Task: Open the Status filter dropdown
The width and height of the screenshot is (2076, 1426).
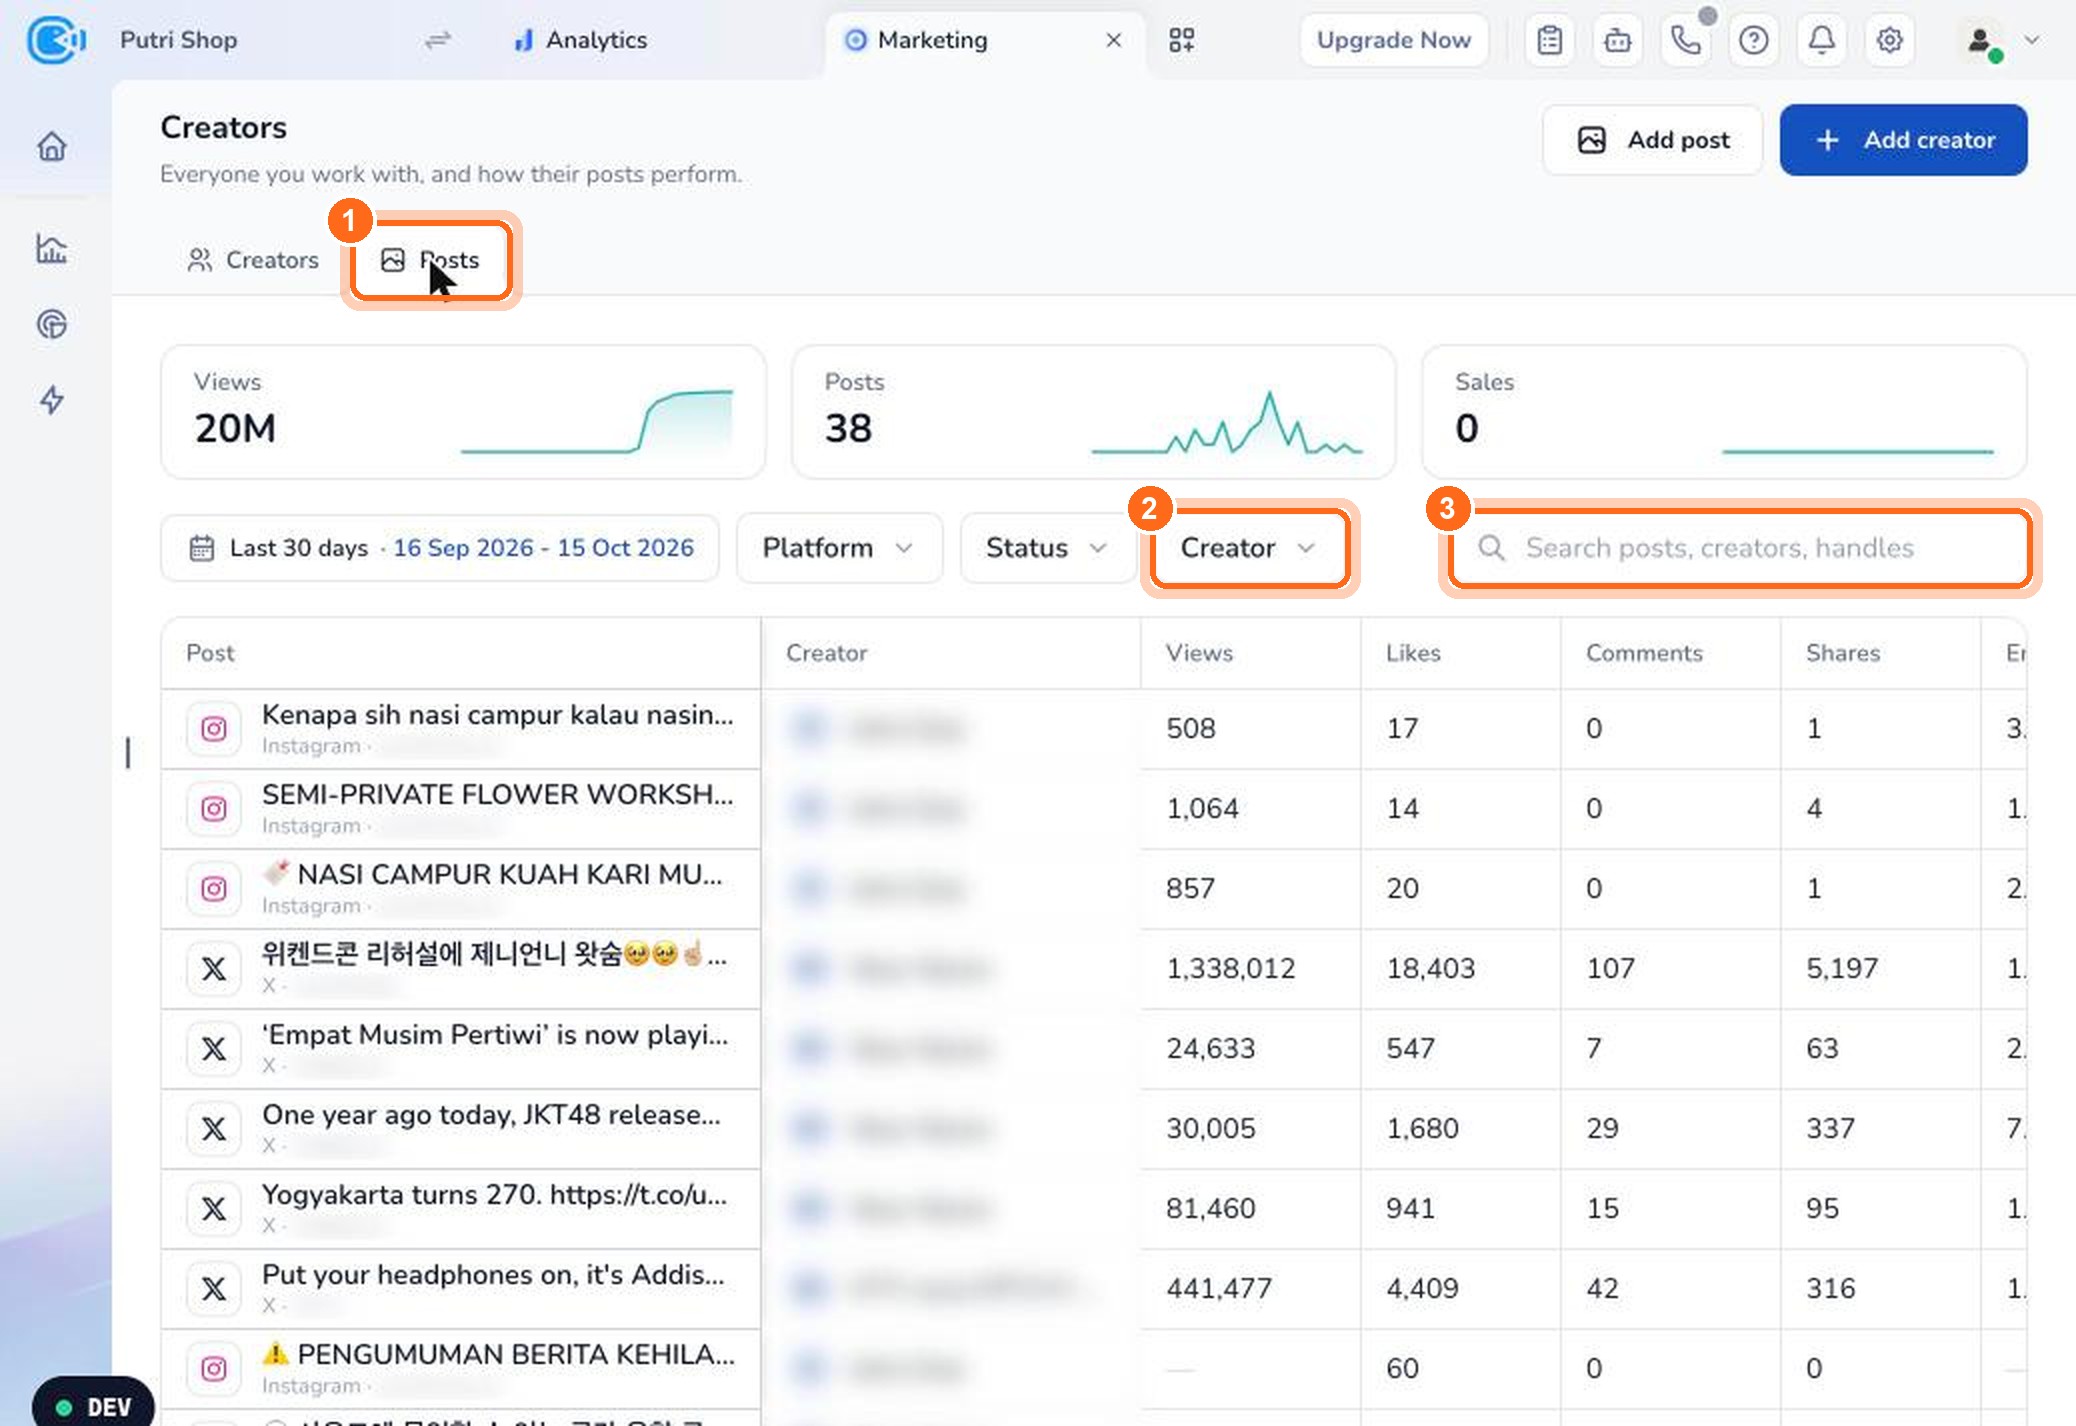Action: click(x=1047, y=548)
